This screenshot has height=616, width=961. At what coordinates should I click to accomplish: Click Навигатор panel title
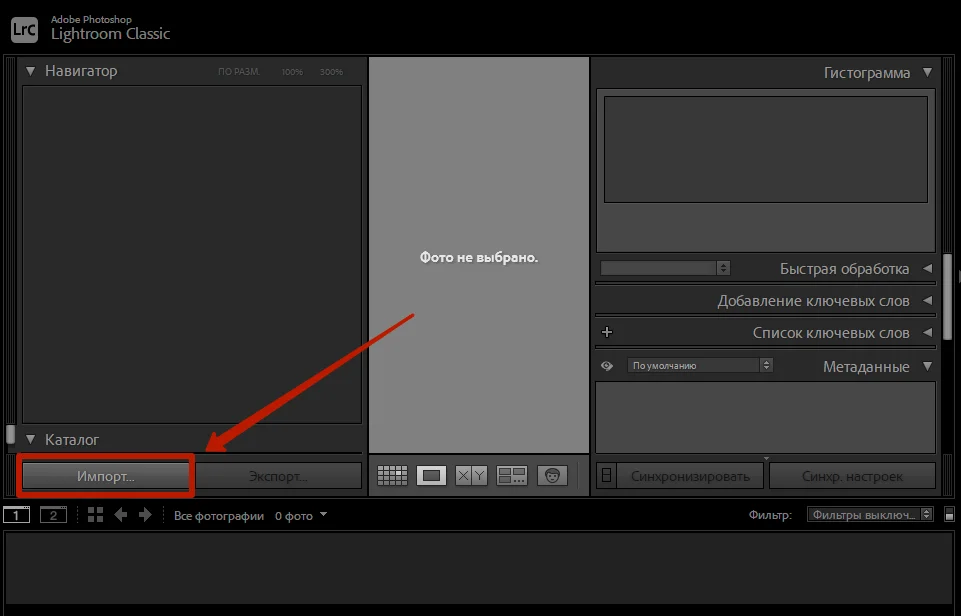pyautogui.click(x=81, y=71)
